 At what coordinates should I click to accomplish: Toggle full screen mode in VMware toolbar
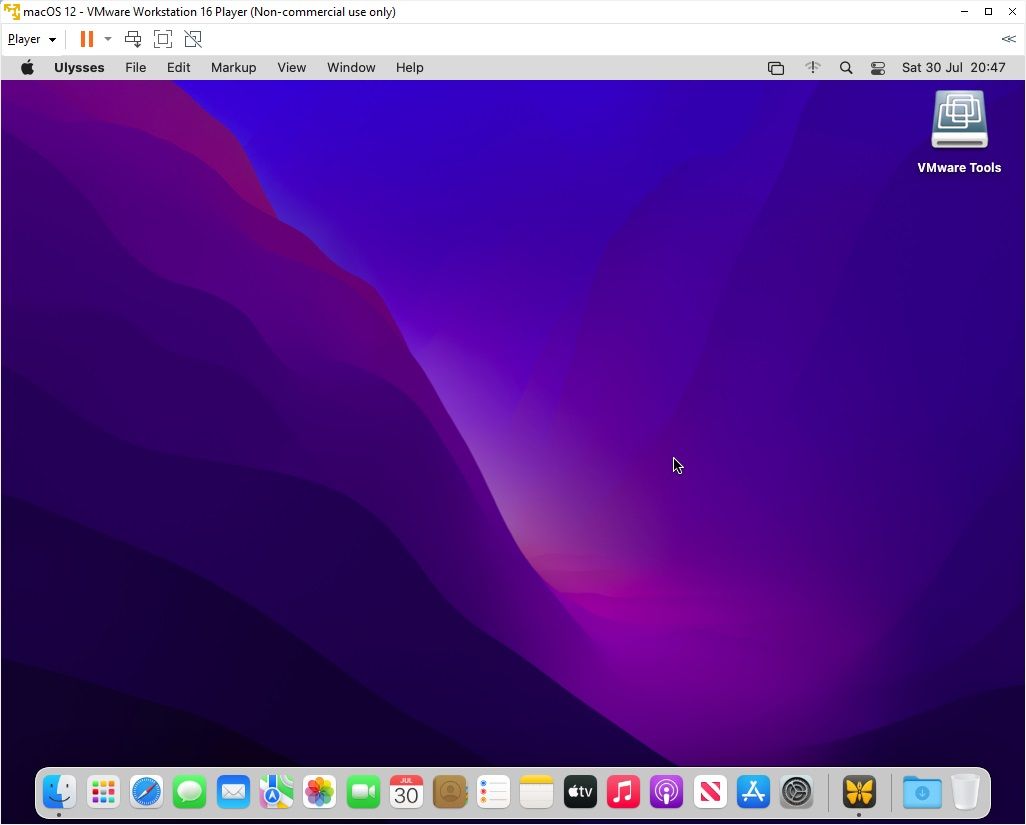(163, 38)
